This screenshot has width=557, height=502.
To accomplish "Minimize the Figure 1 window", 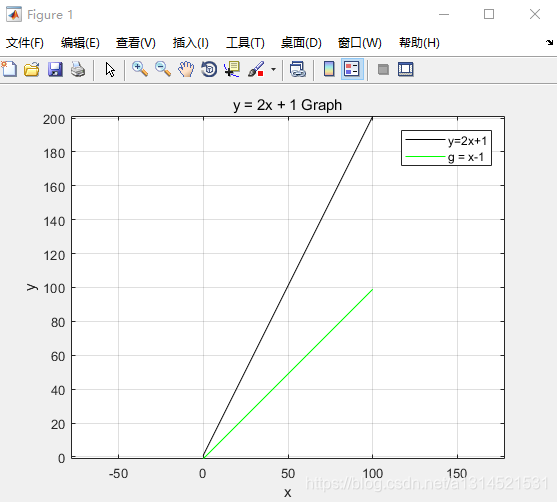I will point(444,15).
